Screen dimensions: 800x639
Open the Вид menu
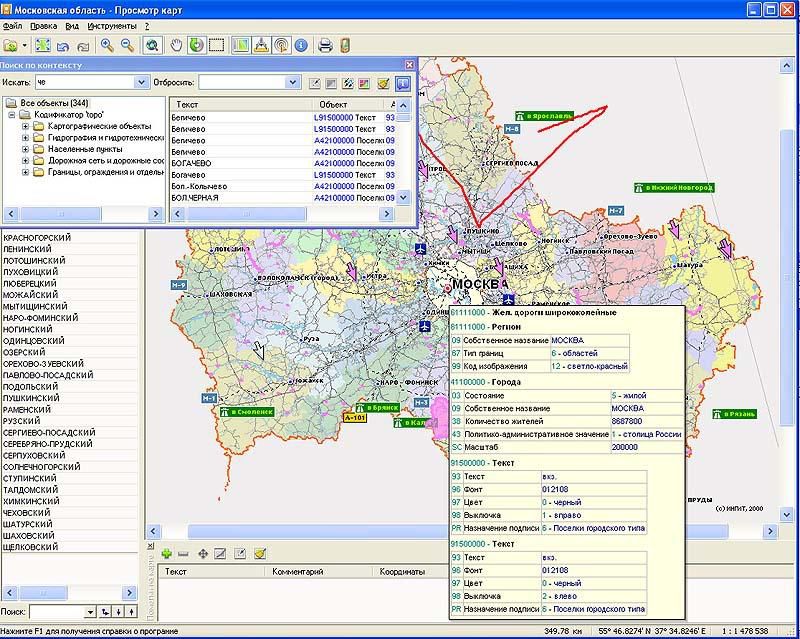click(x=72, y=24)
